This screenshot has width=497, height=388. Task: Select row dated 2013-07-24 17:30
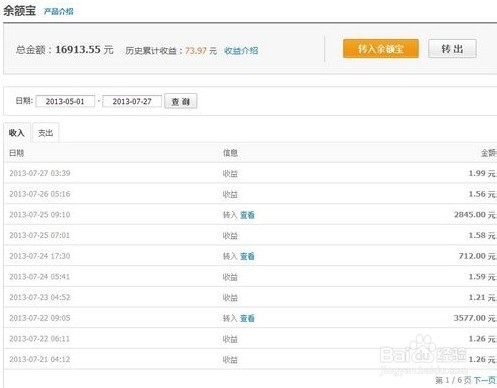coord(250,256)
